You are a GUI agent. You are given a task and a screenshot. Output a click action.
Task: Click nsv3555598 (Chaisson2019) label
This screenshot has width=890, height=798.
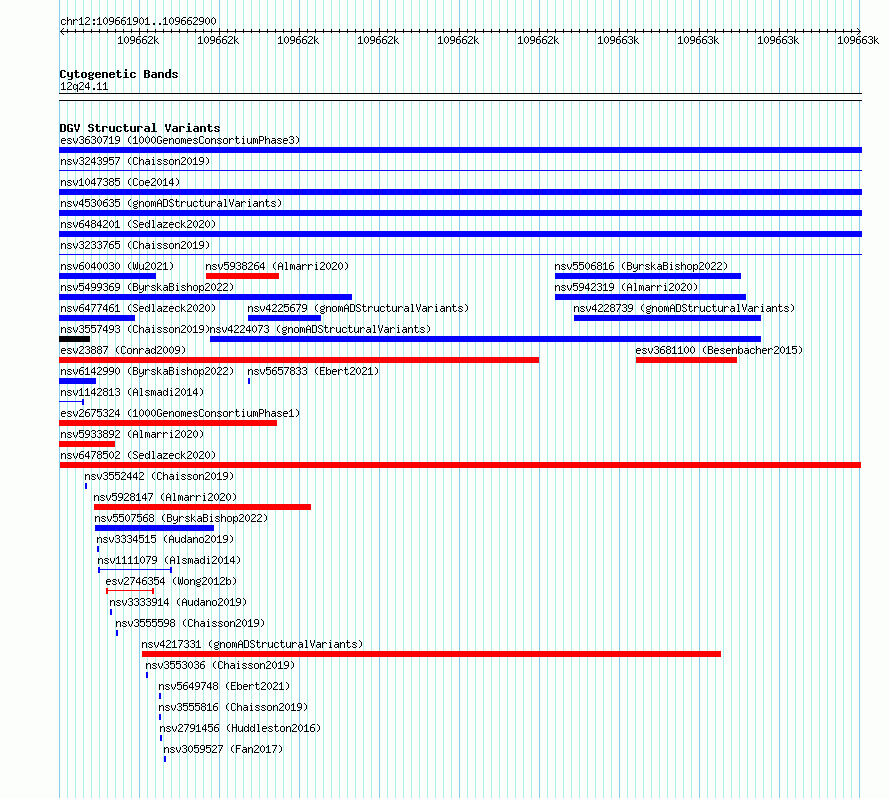[190, 623]
